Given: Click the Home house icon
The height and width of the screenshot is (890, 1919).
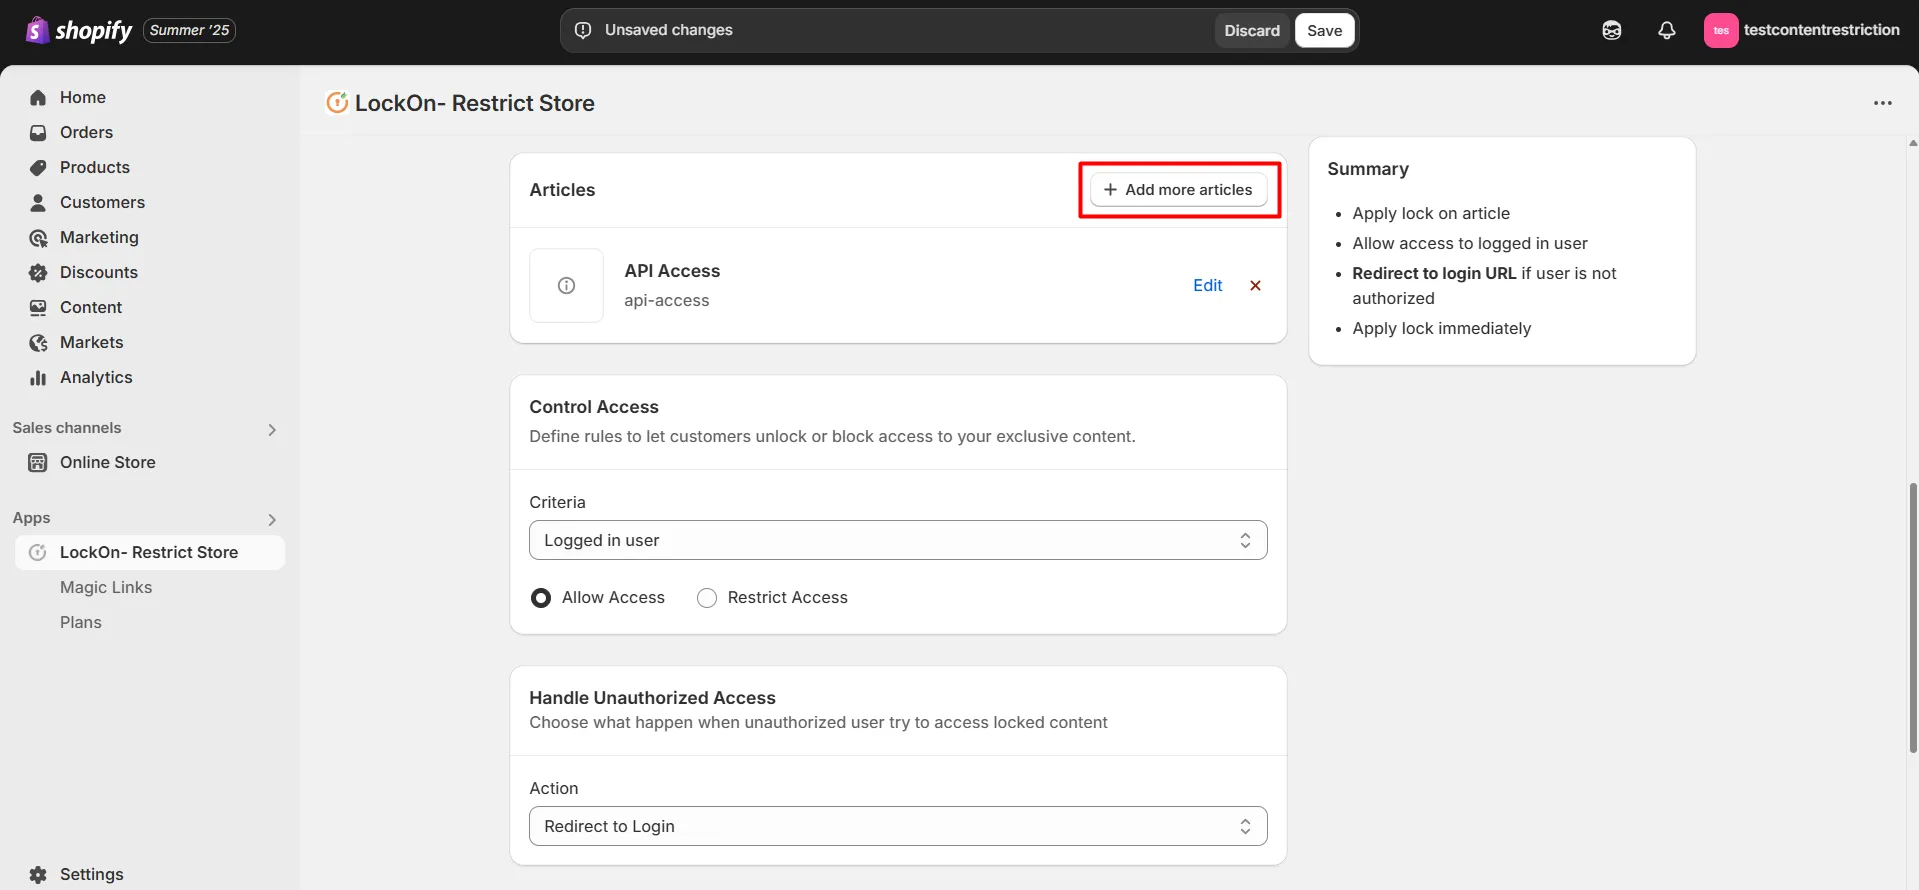Looking at the screenshot, I should click(x=38, y=98).
